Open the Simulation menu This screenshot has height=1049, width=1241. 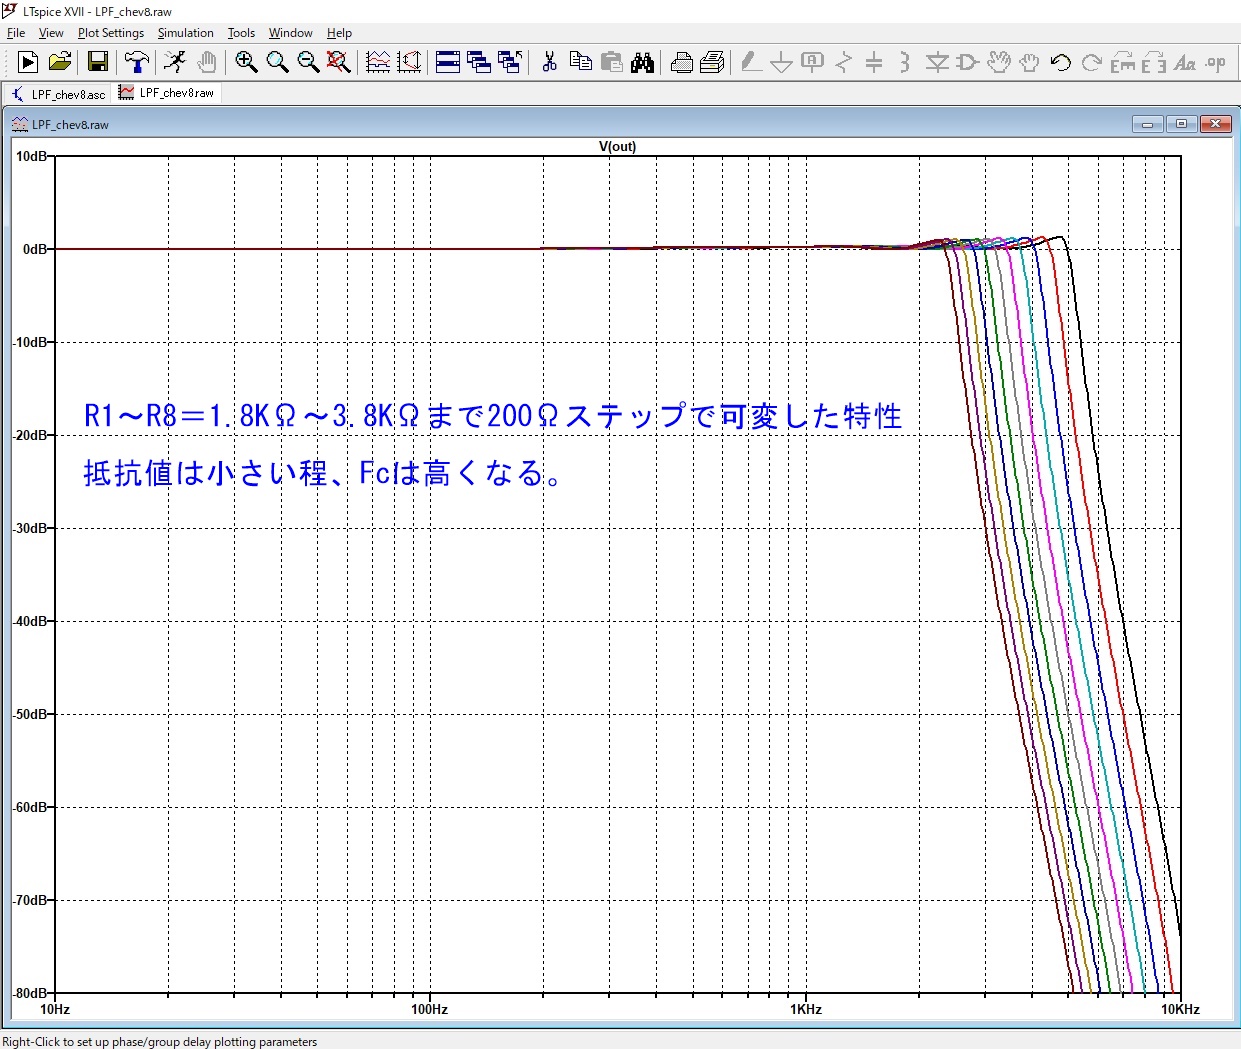pyautogui.click(x=185, y=33)
